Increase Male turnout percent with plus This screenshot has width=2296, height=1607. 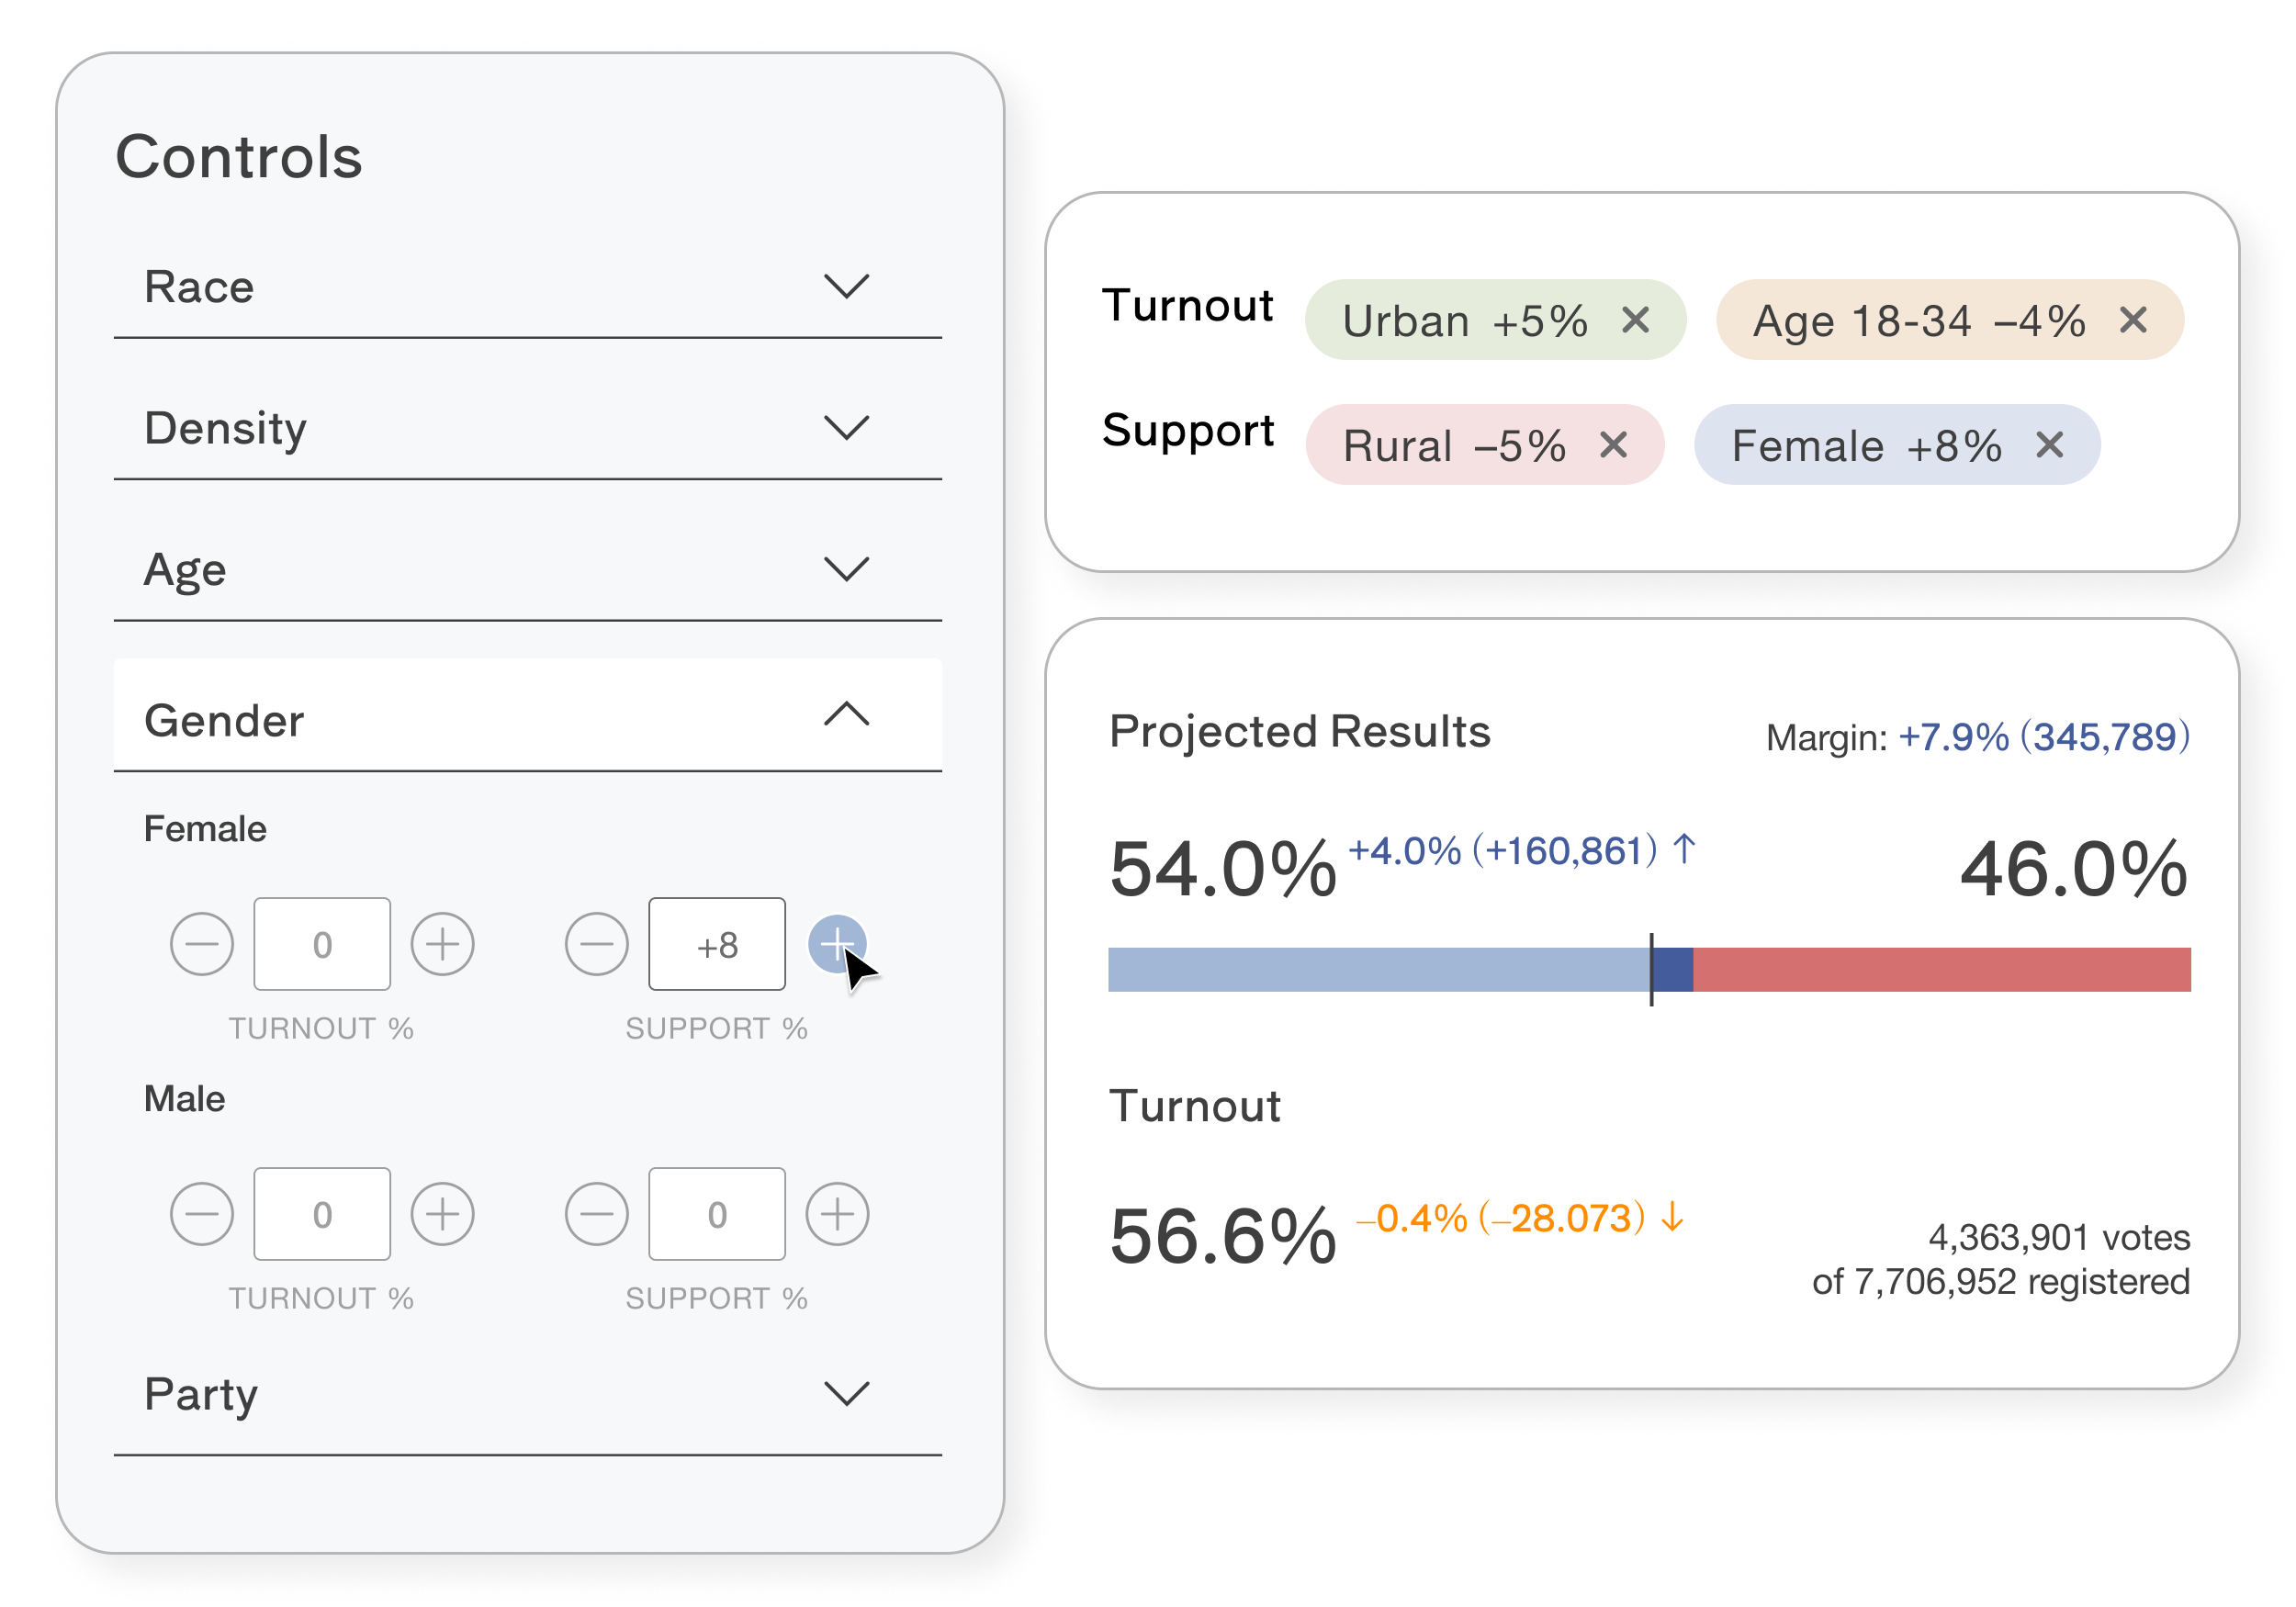click(442, 1213)
